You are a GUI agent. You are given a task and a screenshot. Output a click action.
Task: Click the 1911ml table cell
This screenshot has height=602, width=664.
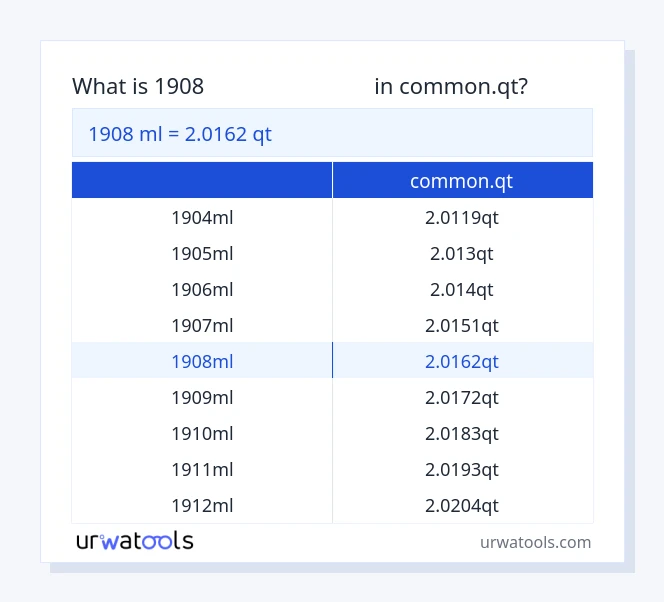[x=202, y=469]
